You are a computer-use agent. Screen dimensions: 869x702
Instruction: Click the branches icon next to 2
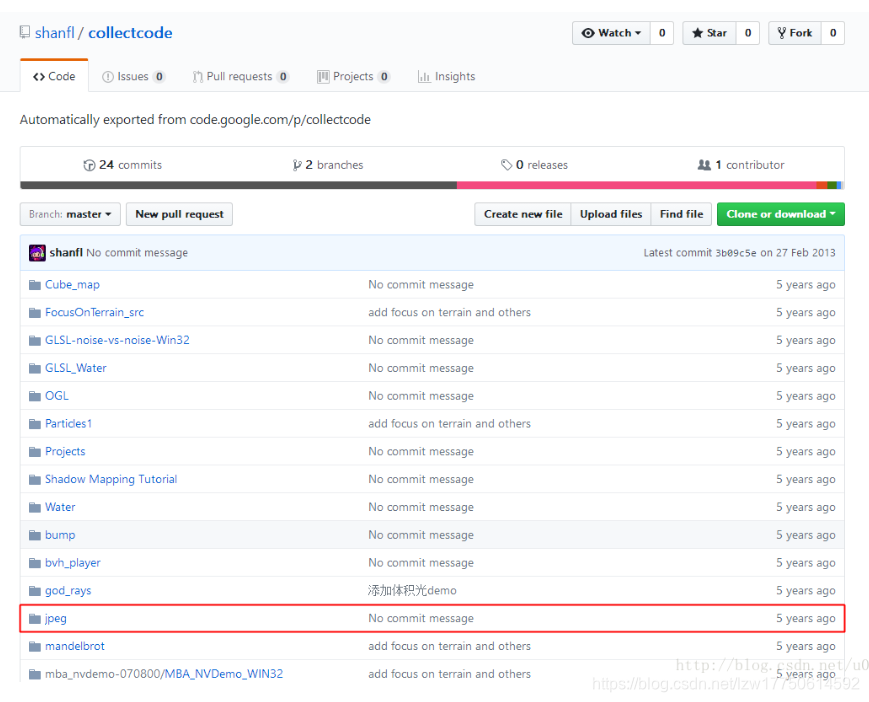point(297,165)
